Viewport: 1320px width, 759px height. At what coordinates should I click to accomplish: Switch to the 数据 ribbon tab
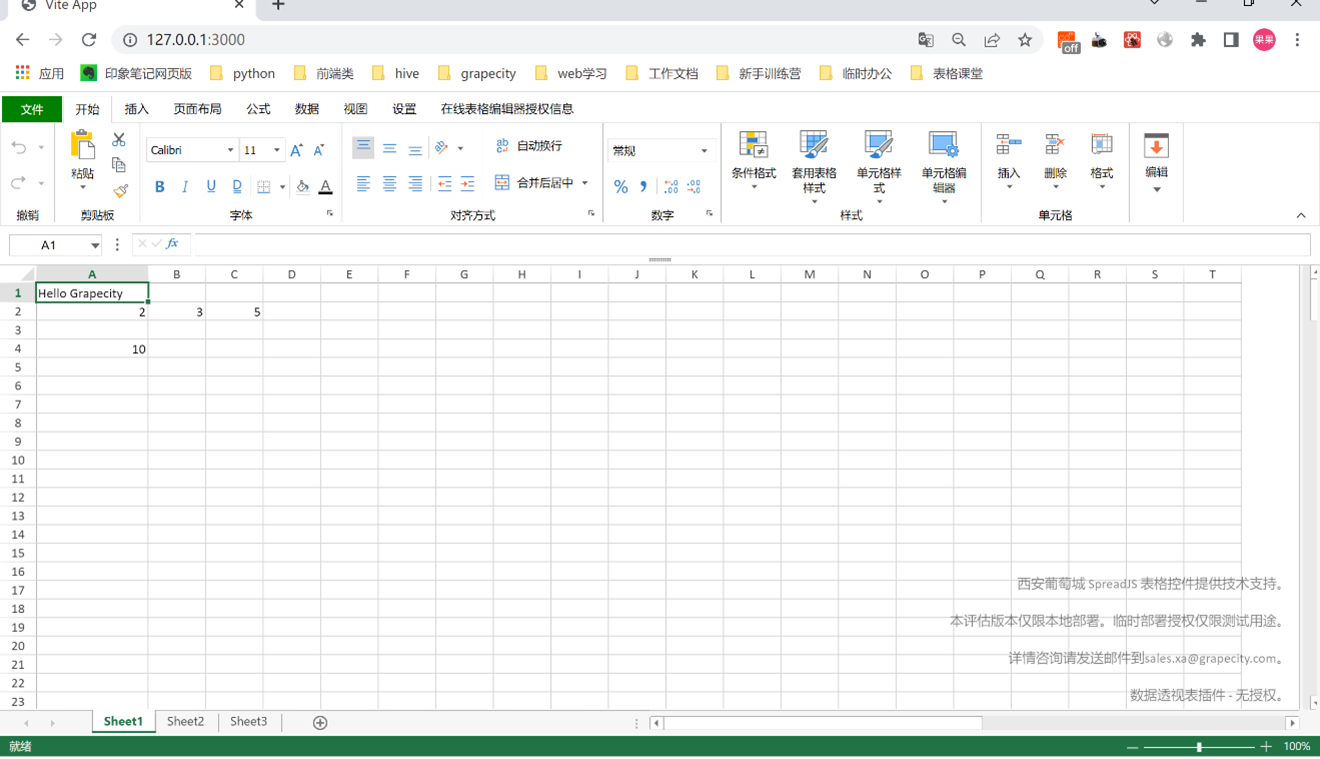[307, 109]
